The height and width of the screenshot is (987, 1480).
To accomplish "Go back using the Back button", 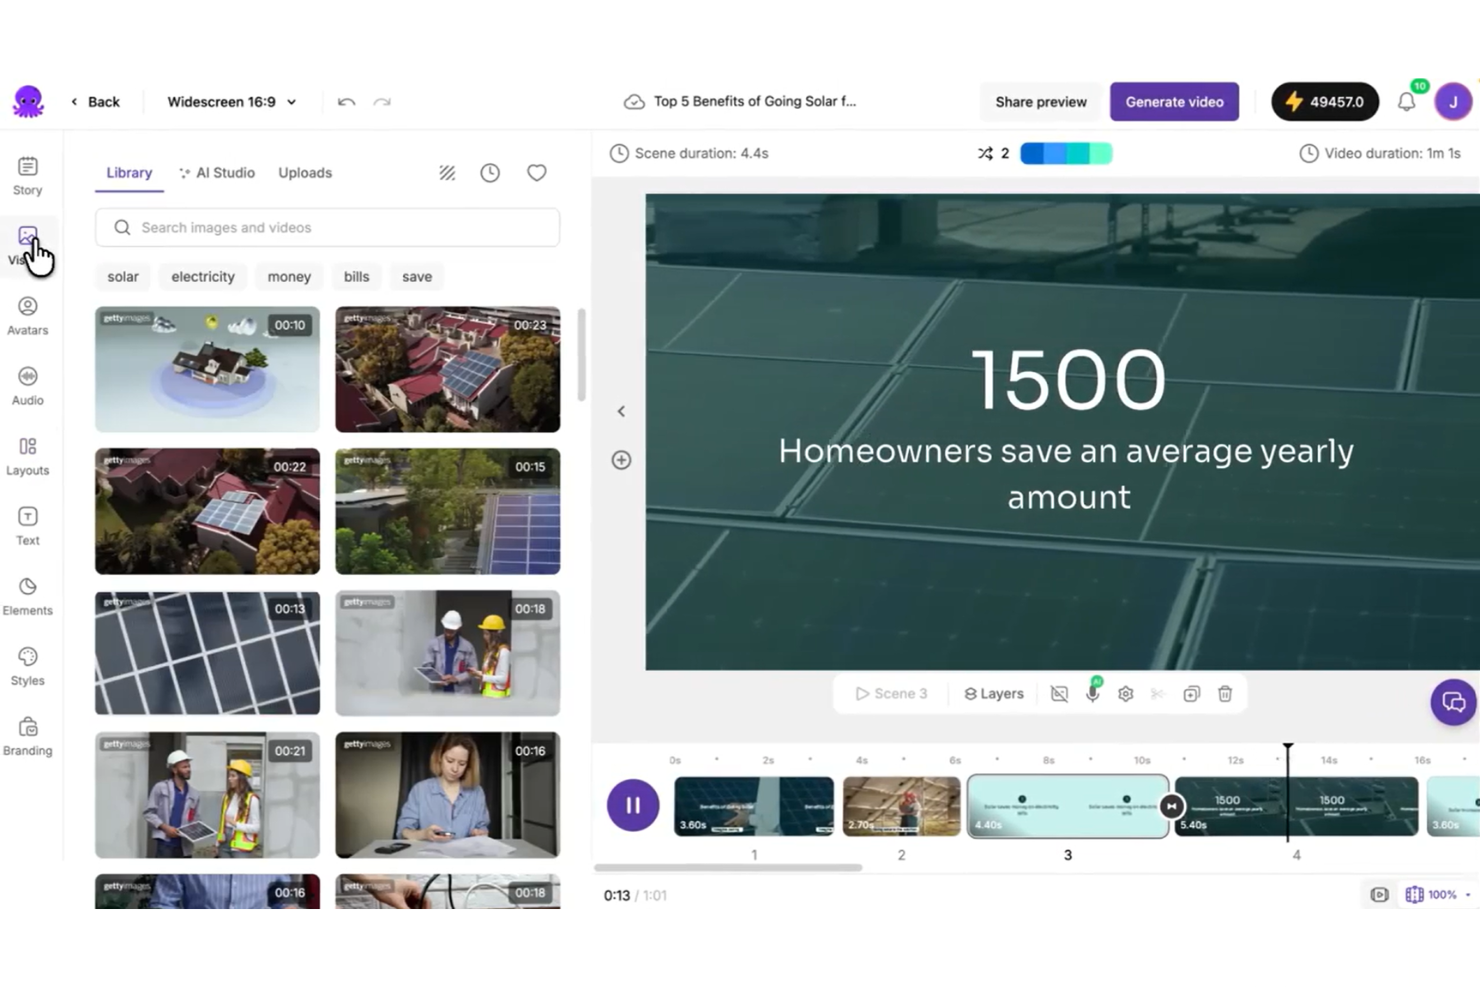I will point(95,102).
